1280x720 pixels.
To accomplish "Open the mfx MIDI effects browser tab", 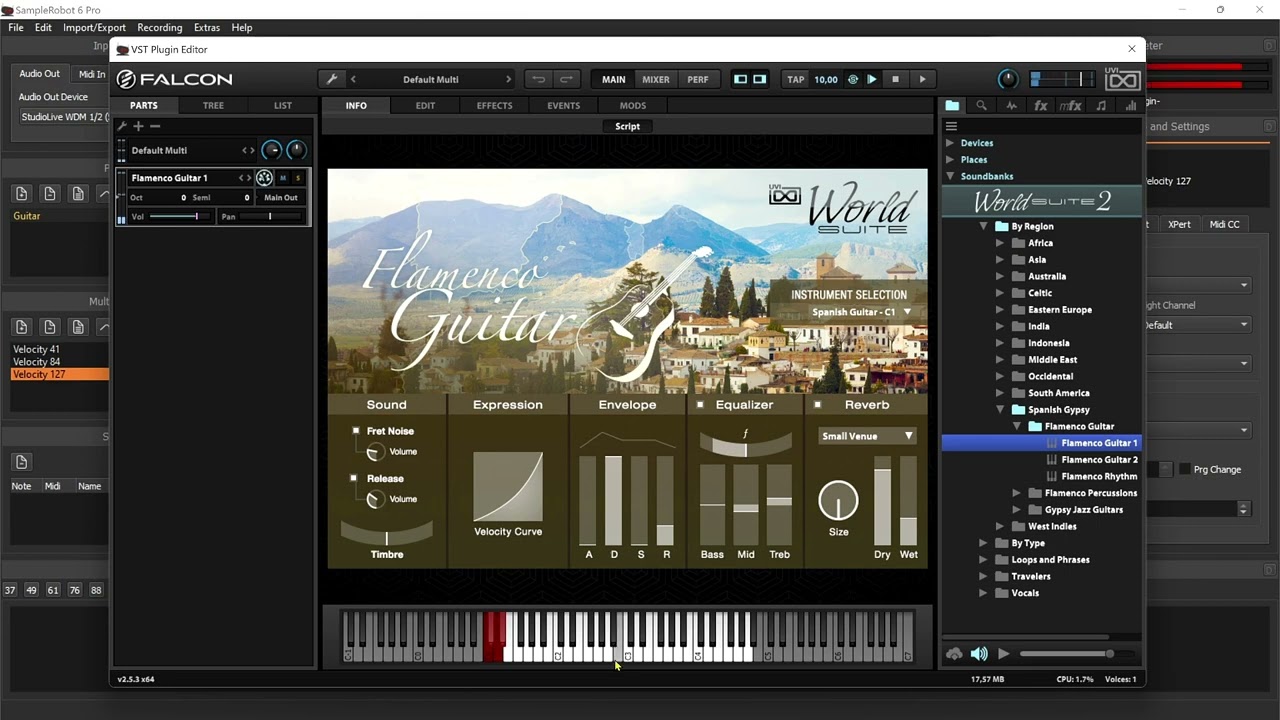I will coord(1070,105).
